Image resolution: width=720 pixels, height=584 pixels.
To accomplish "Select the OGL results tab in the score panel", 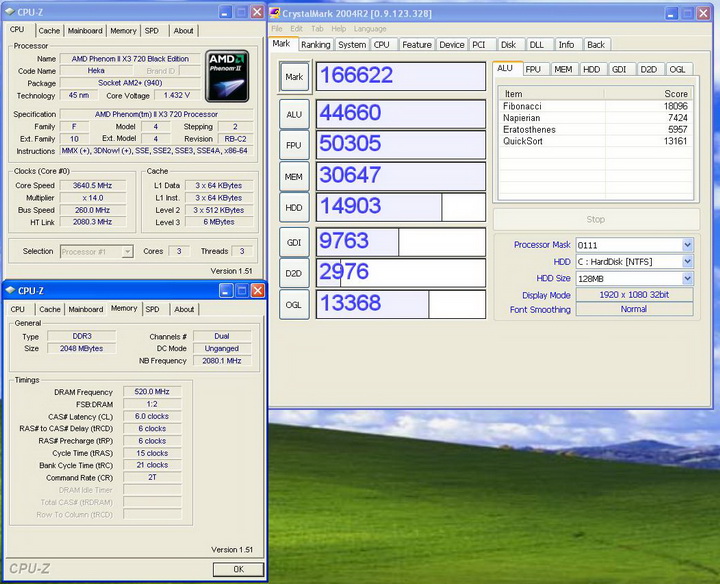I will click(677, 69).
